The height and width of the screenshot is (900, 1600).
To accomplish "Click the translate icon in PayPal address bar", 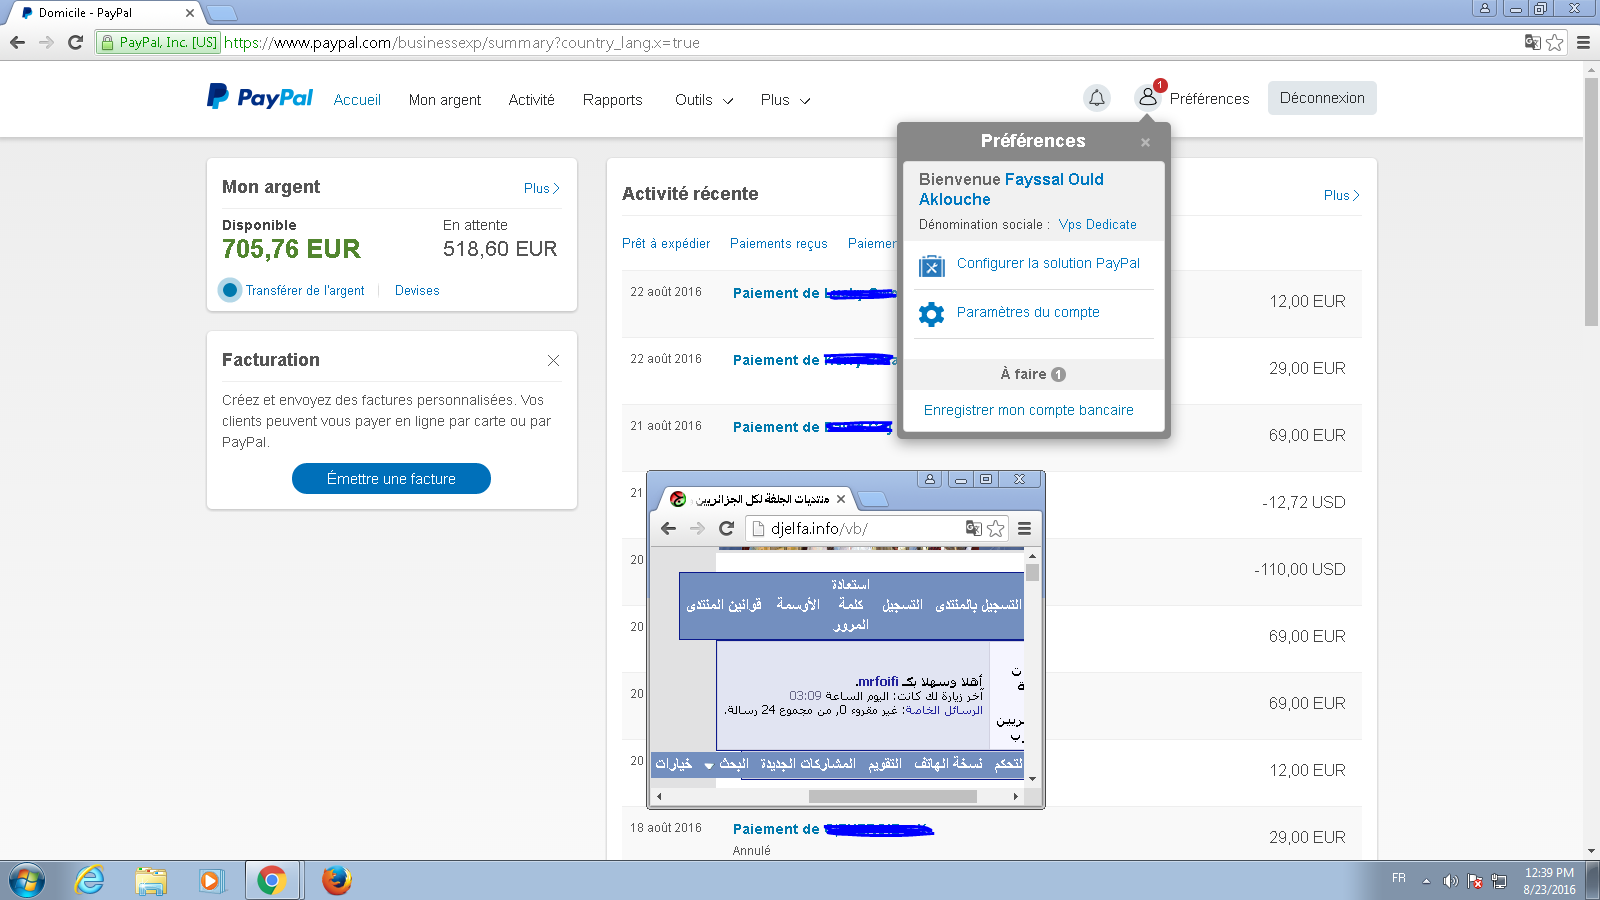I will click(x=1532, y=42).
